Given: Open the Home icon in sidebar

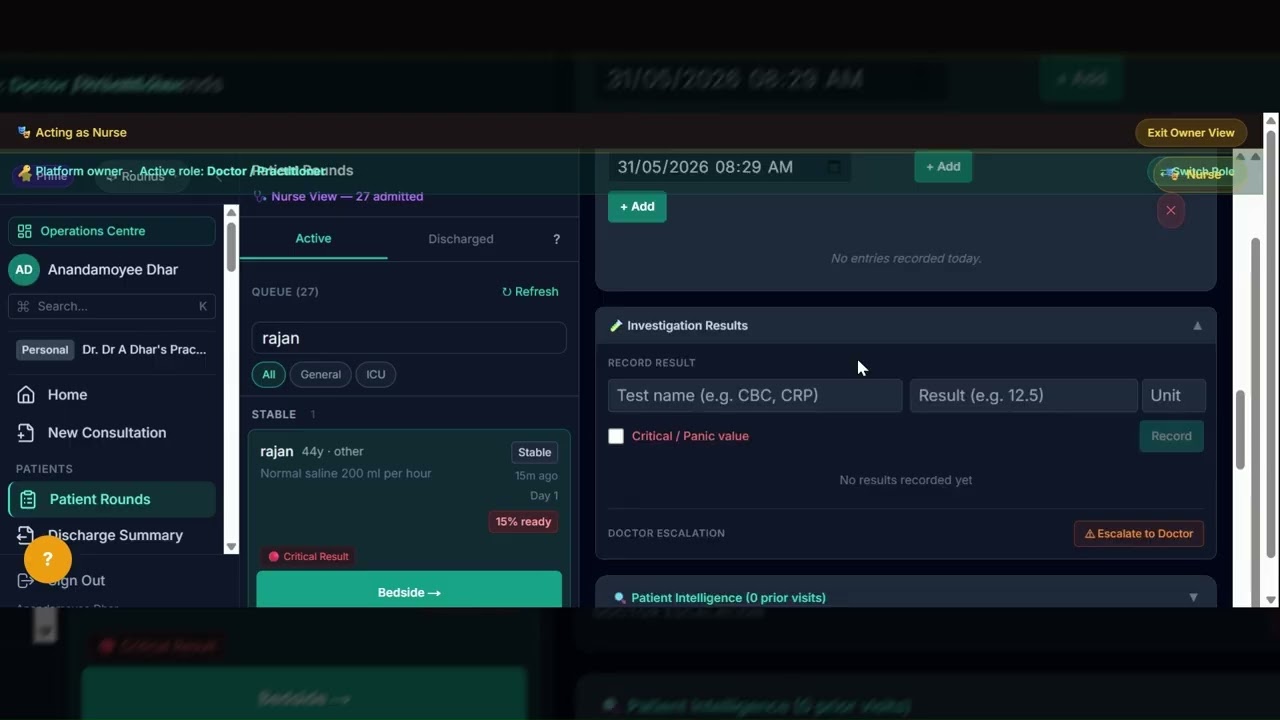Looking at the screenshot, I should click(26, 395).
